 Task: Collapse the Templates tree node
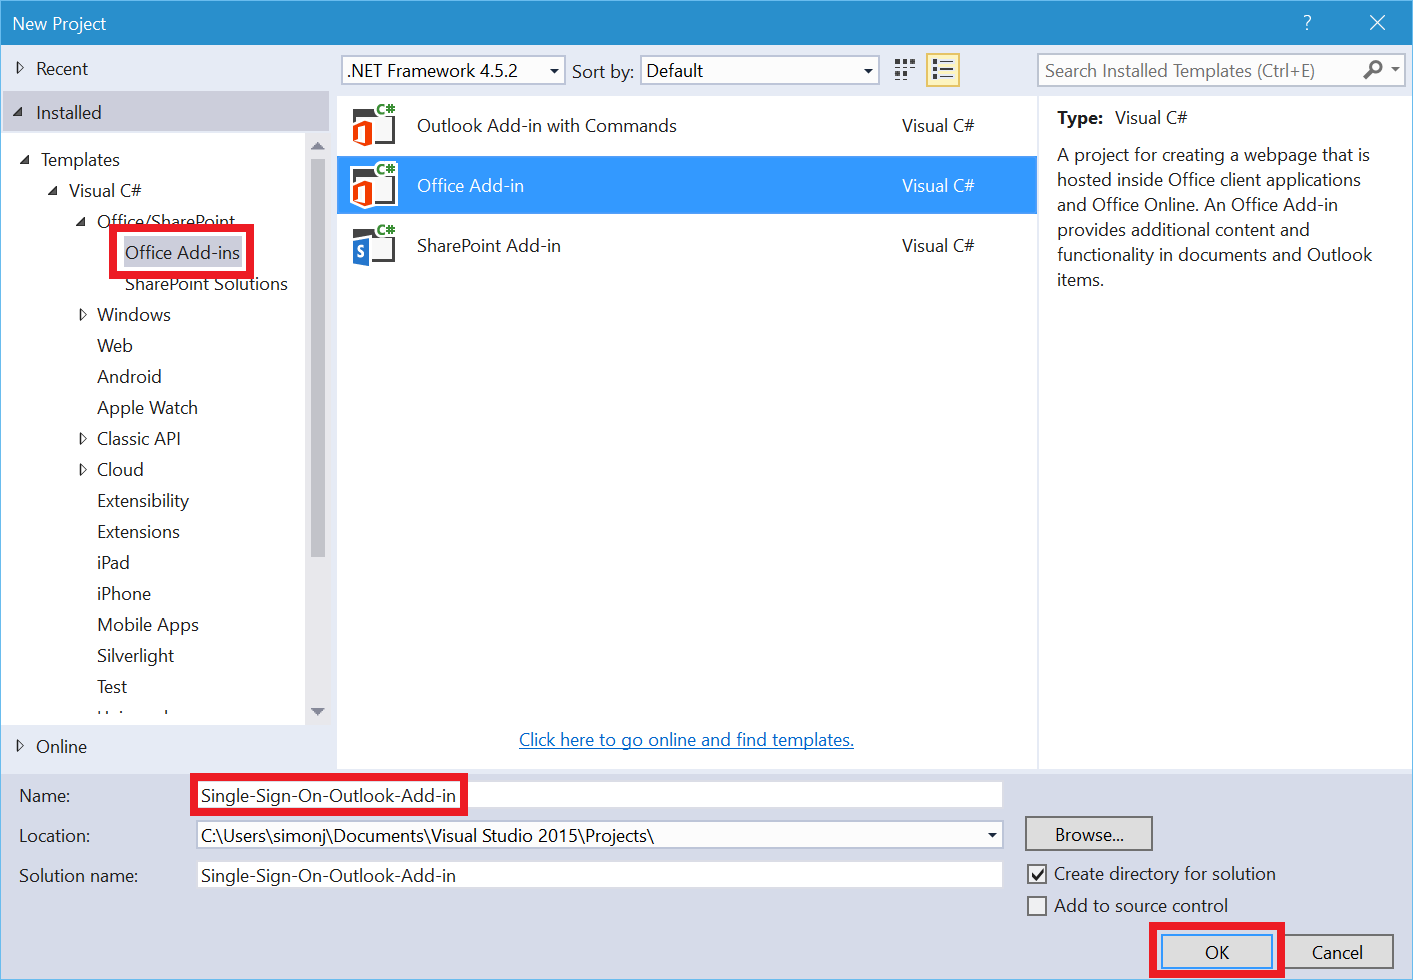click(x=25, y=160)
